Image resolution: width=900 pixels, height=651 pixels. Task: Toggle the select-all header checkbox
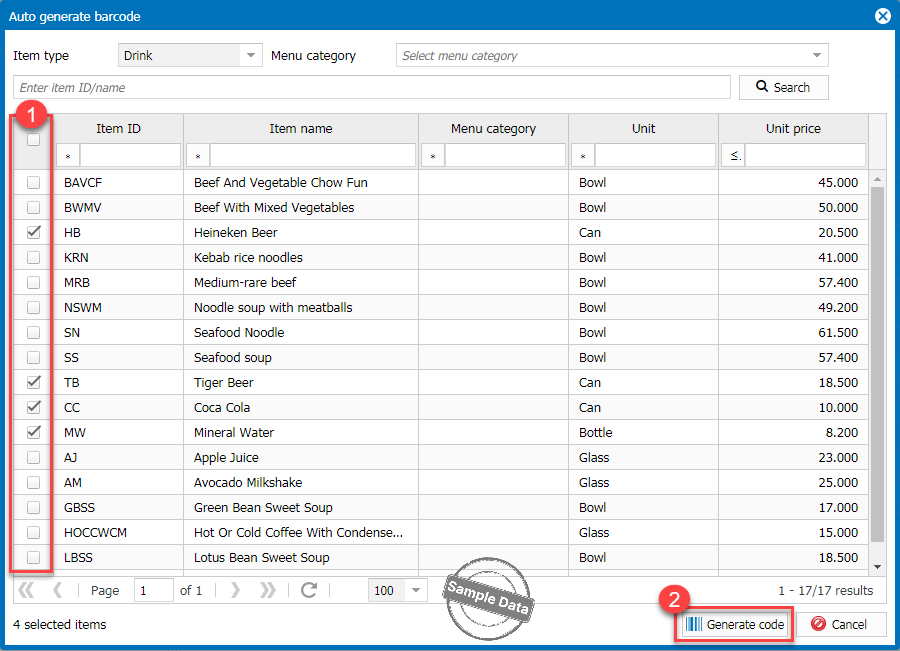pyautogui.click(x=34, y=140)
